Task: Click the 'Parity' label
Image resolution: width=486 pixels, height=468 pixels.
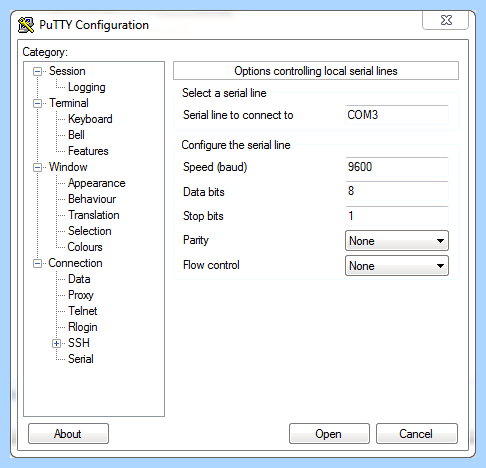Action: click(x=196, y=240)
